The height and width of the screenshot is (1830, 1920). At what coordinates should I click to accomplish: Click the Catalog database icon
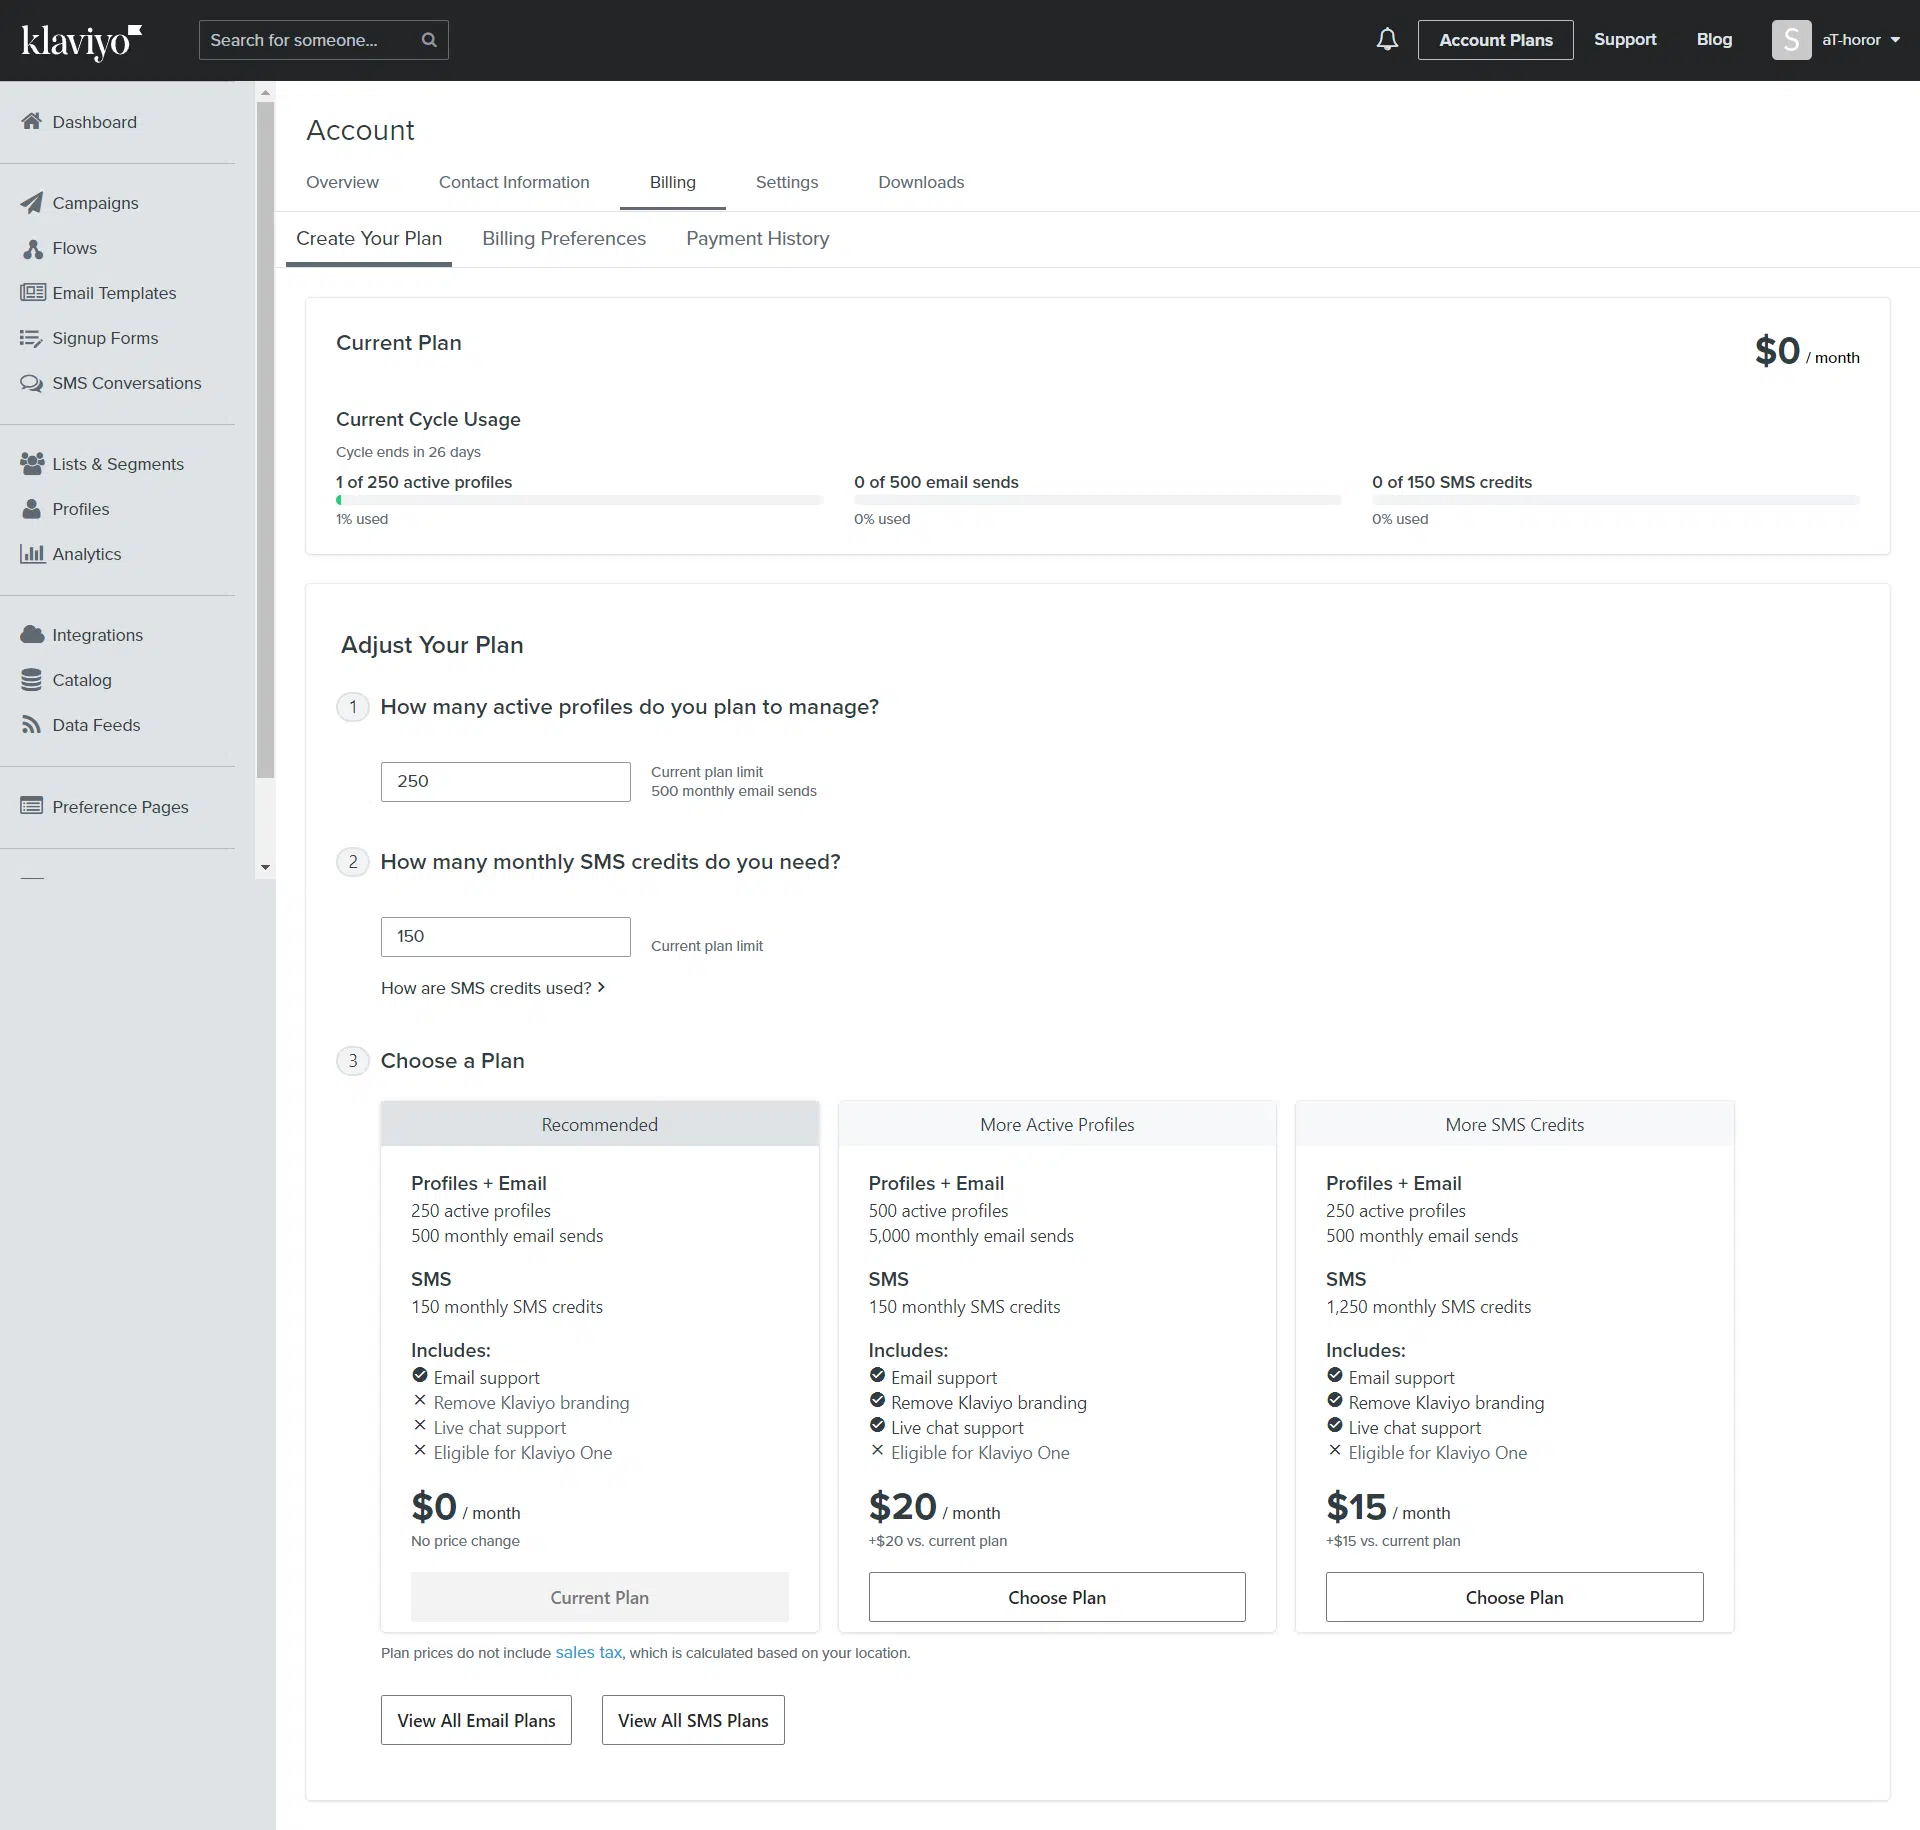point(32,679)
